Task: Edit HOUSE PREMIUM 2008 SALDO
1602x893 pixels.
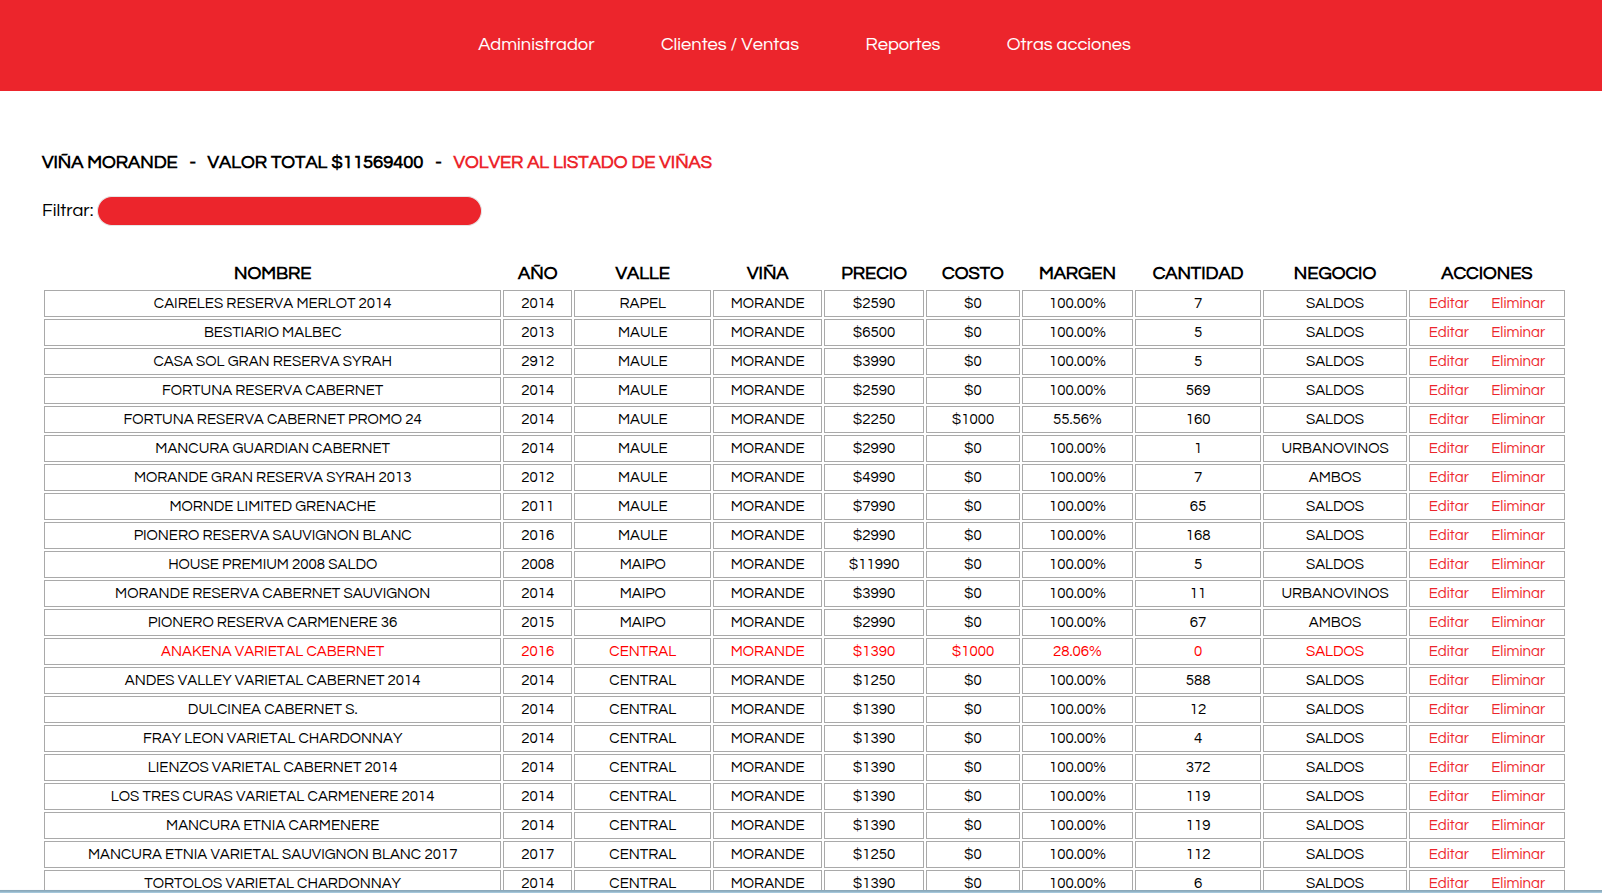Action: coord(1448,564)
